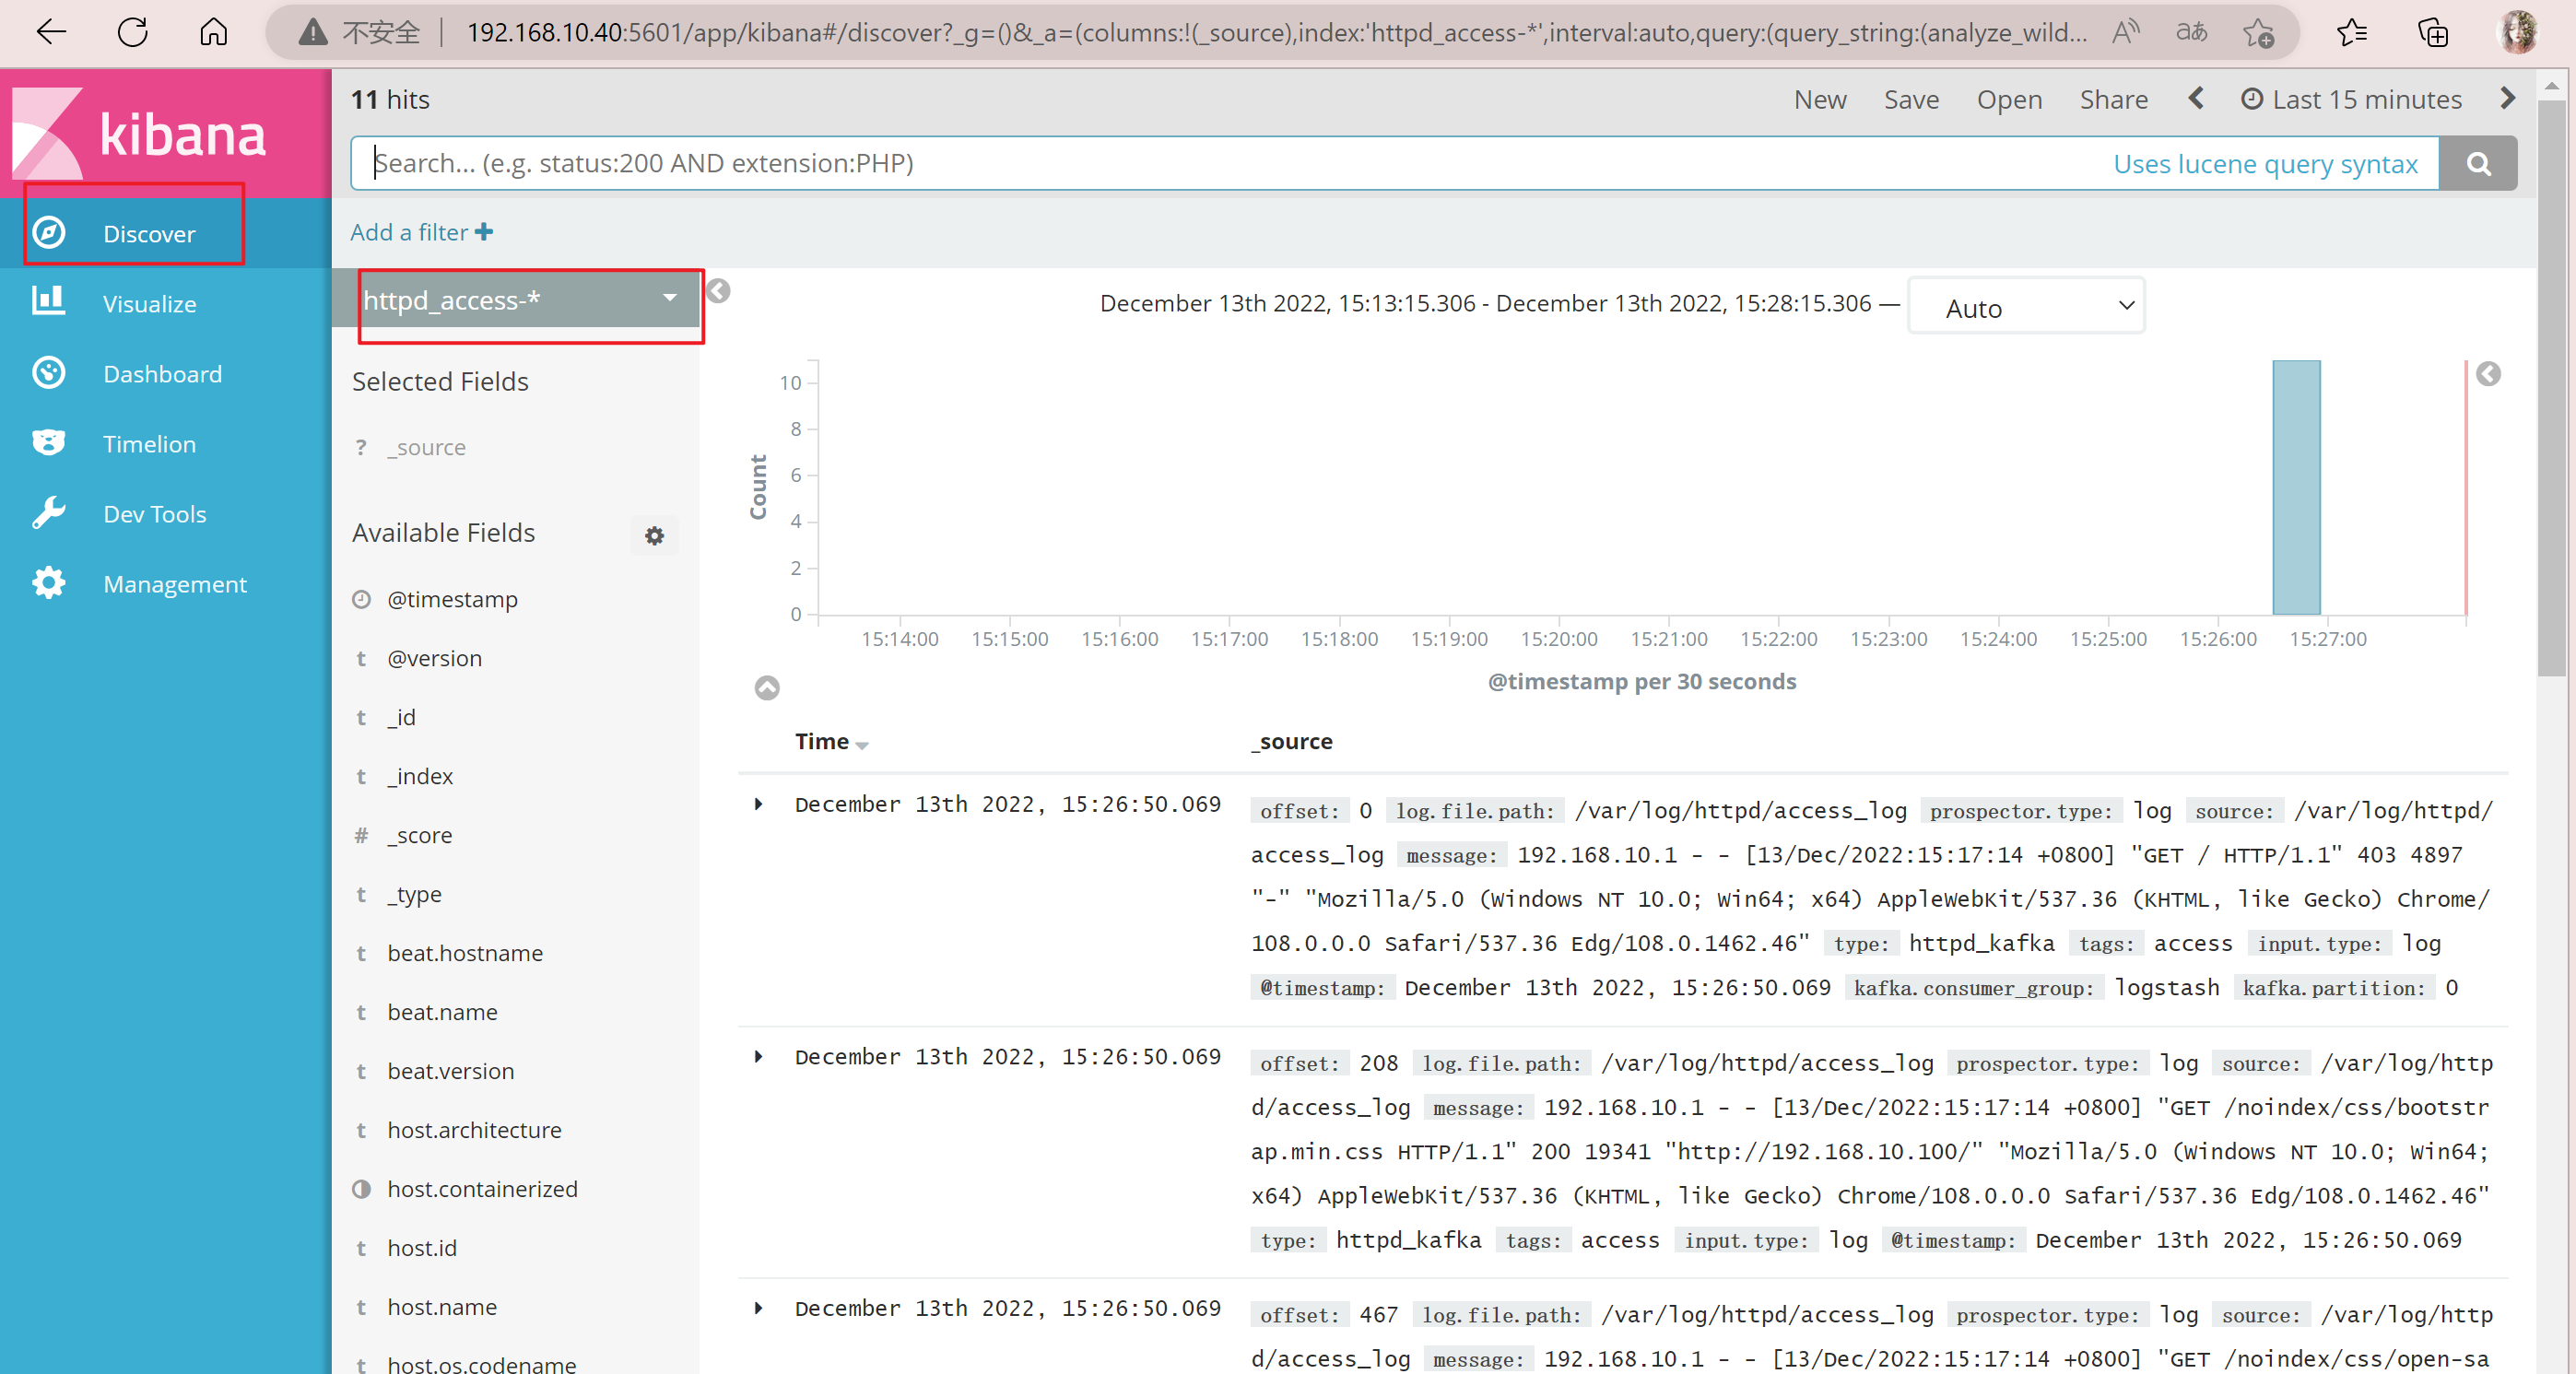The height and width of the screenshot is (1374, 2576).
Task: Focus the Lucene search query field
Action: pos(1230,163)
